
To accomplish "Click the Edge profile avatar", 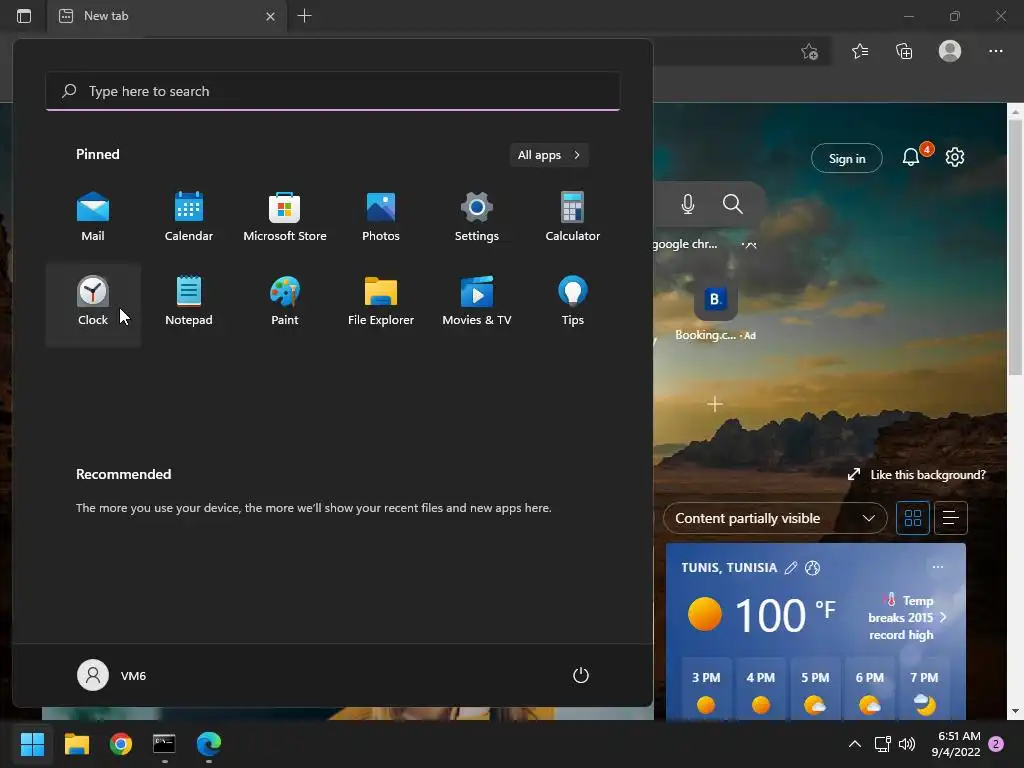I will (950, 51).
